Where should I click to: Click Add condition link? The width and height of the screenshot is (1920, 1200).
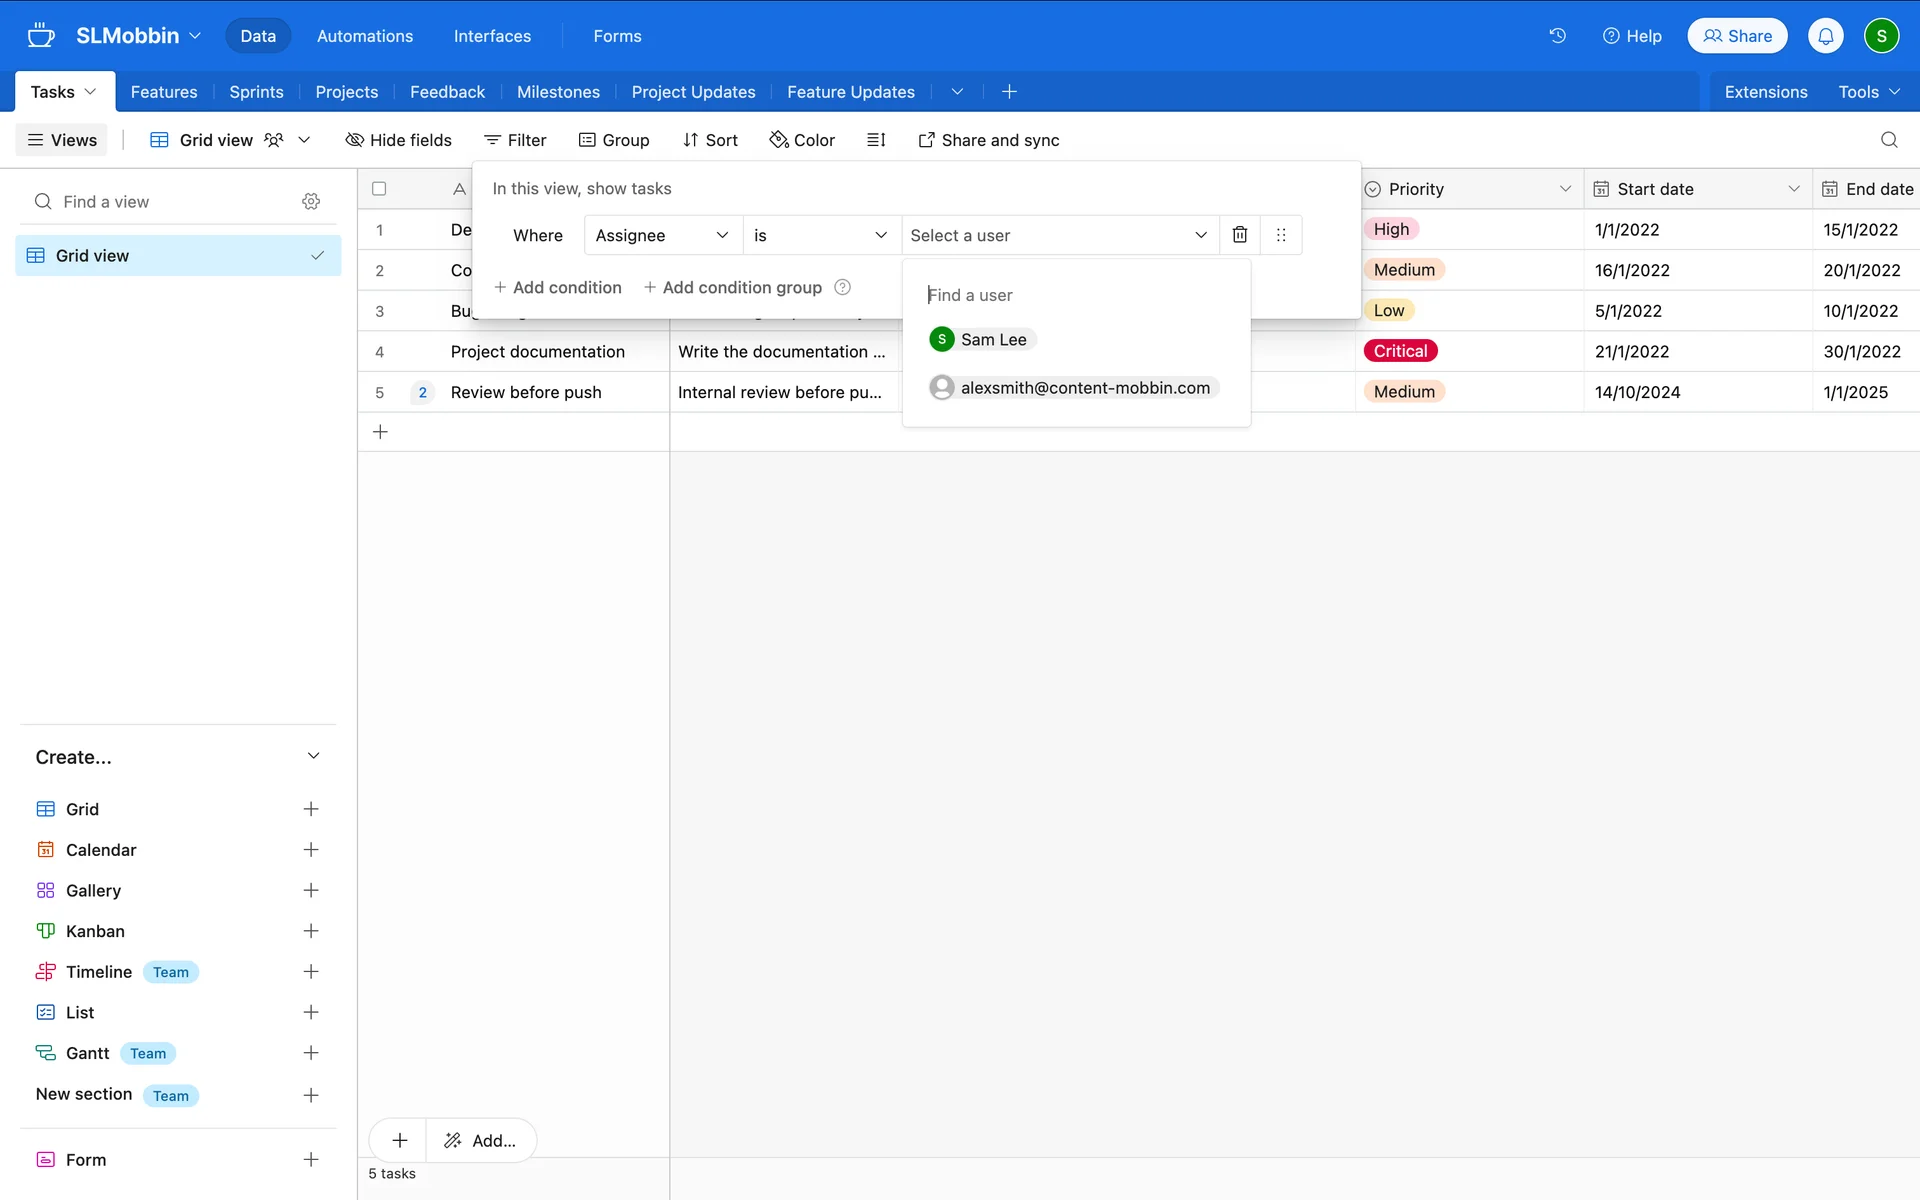point(557,288)
